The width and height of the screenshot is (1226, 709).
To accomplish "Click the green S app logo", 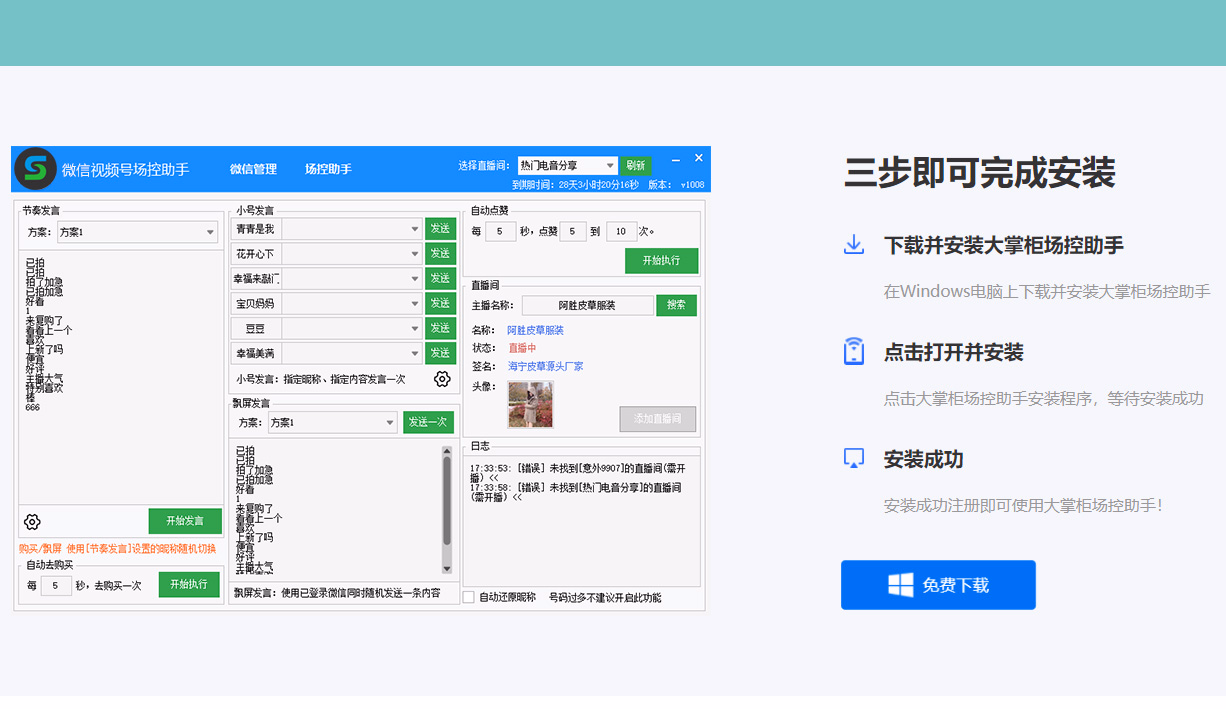I will click(35, 169).
